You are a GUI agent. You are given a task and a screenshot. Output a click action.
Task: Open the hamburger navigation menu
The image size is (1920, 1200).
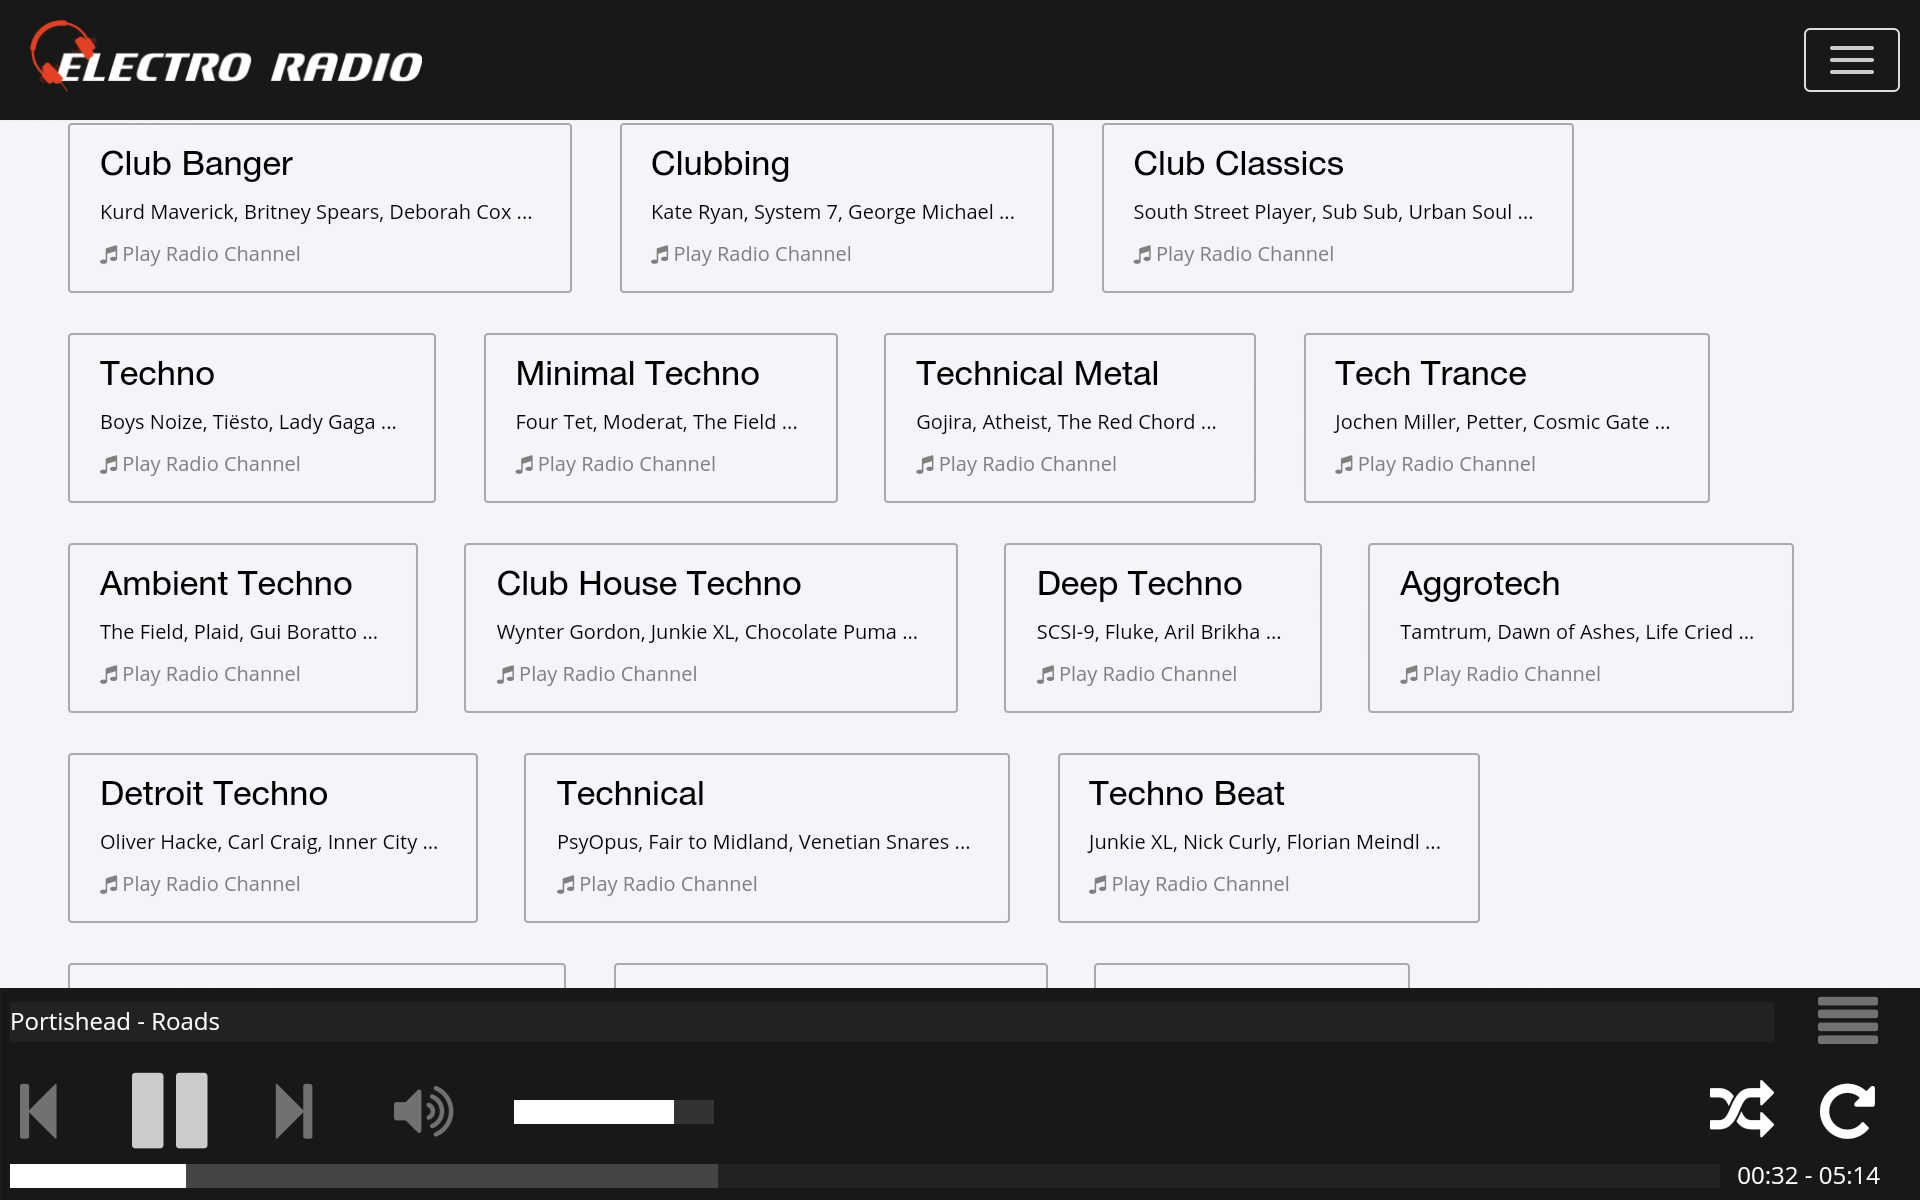pyautogui.click(x=1851, y=60)
